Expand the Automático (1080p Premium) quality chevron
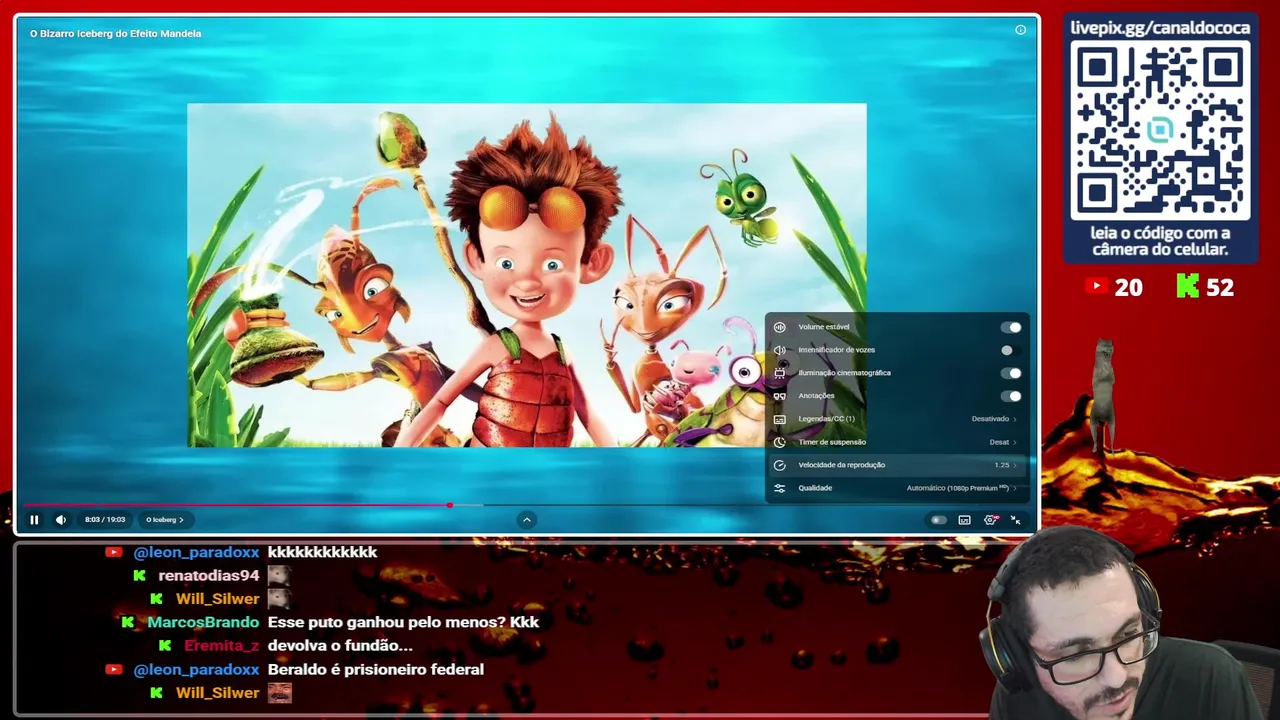The height and width of the screenshot is (720, 1280). pyautogui.click(x=1015, y=488)
